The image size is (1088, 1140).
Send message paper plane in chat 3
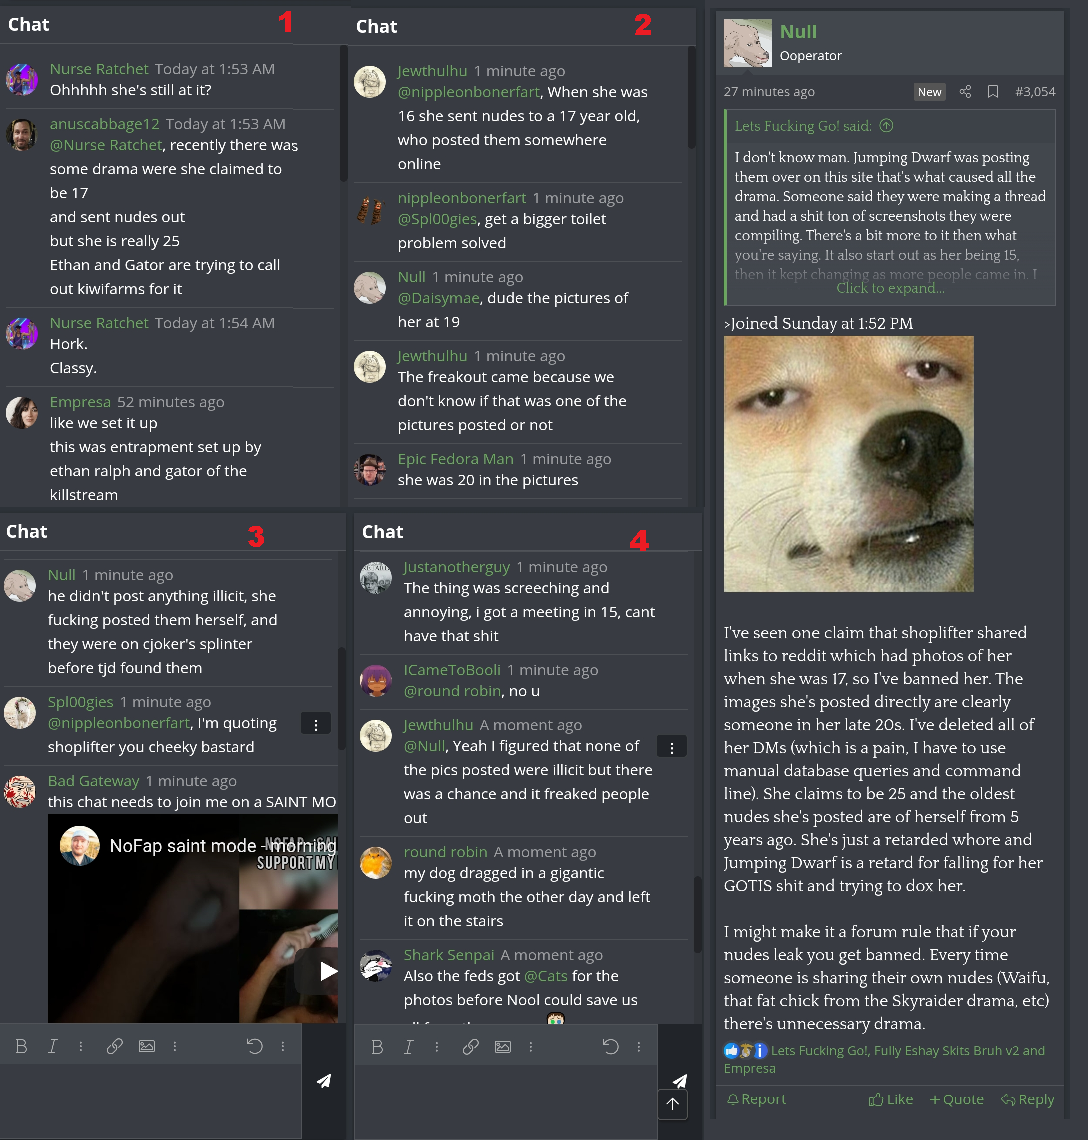tap(324, 1081)
